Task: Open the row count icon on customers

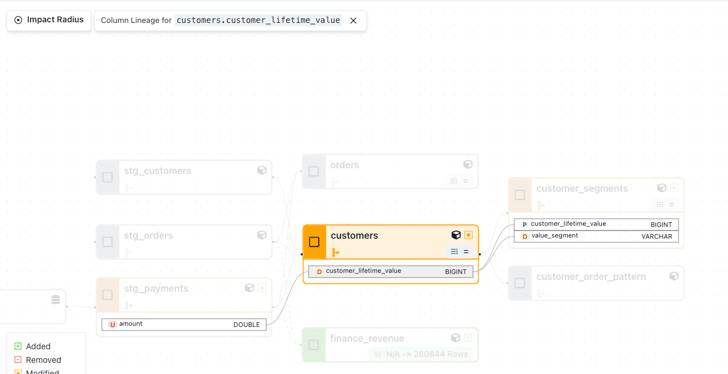Action: point(454,251)
